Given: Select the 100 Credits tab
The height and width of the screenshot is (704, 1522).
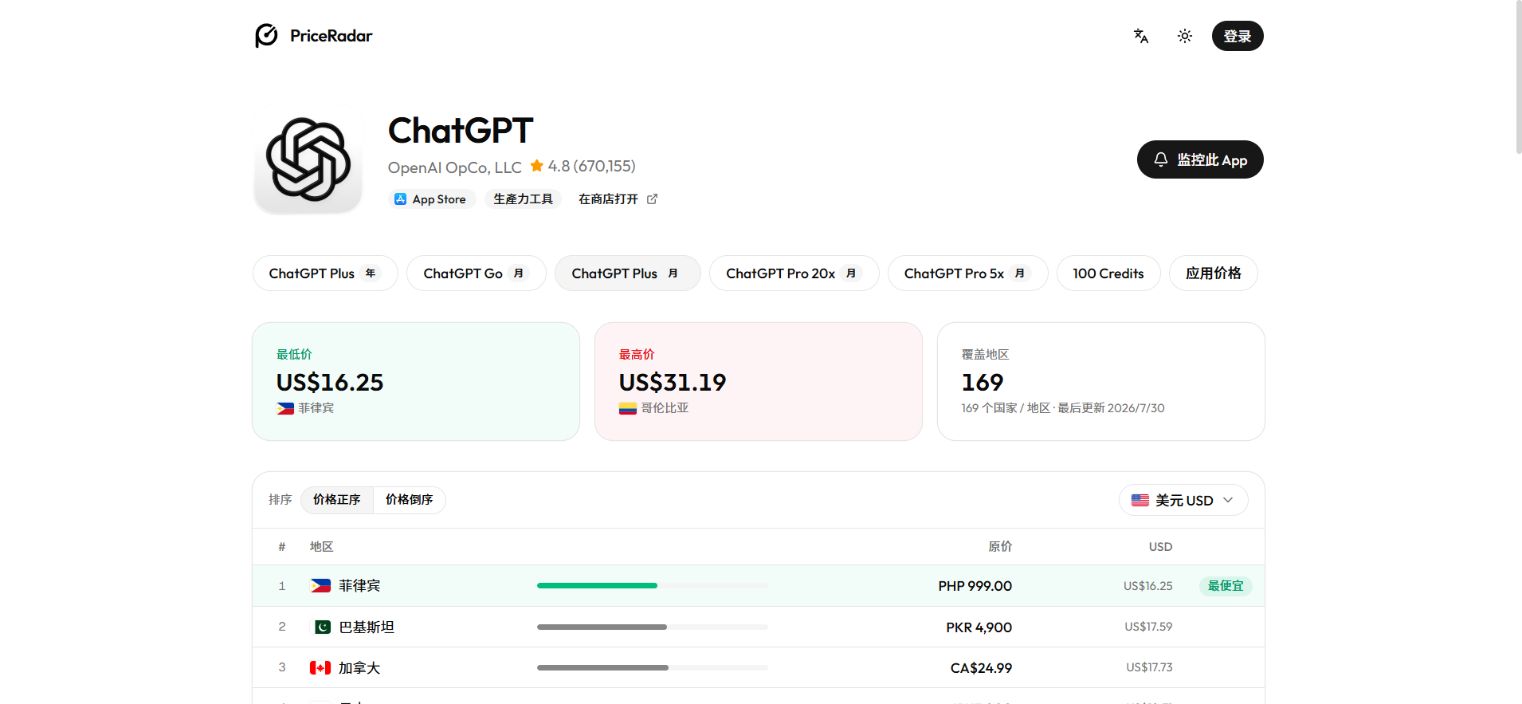Looking at the screenshot, I should pos(1108,273).
